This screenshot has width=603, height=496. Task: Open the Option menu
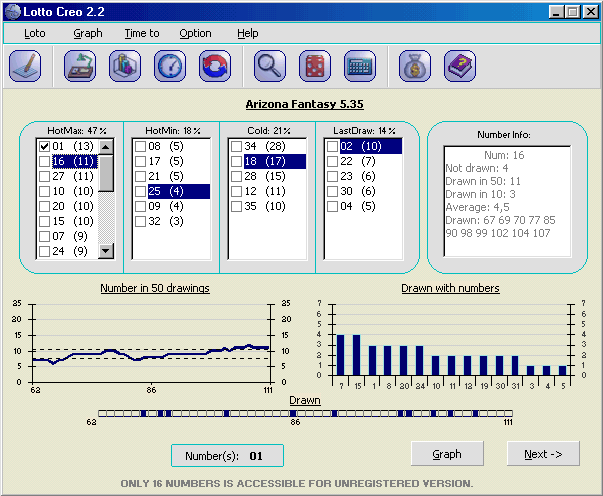tap(195, 33)
